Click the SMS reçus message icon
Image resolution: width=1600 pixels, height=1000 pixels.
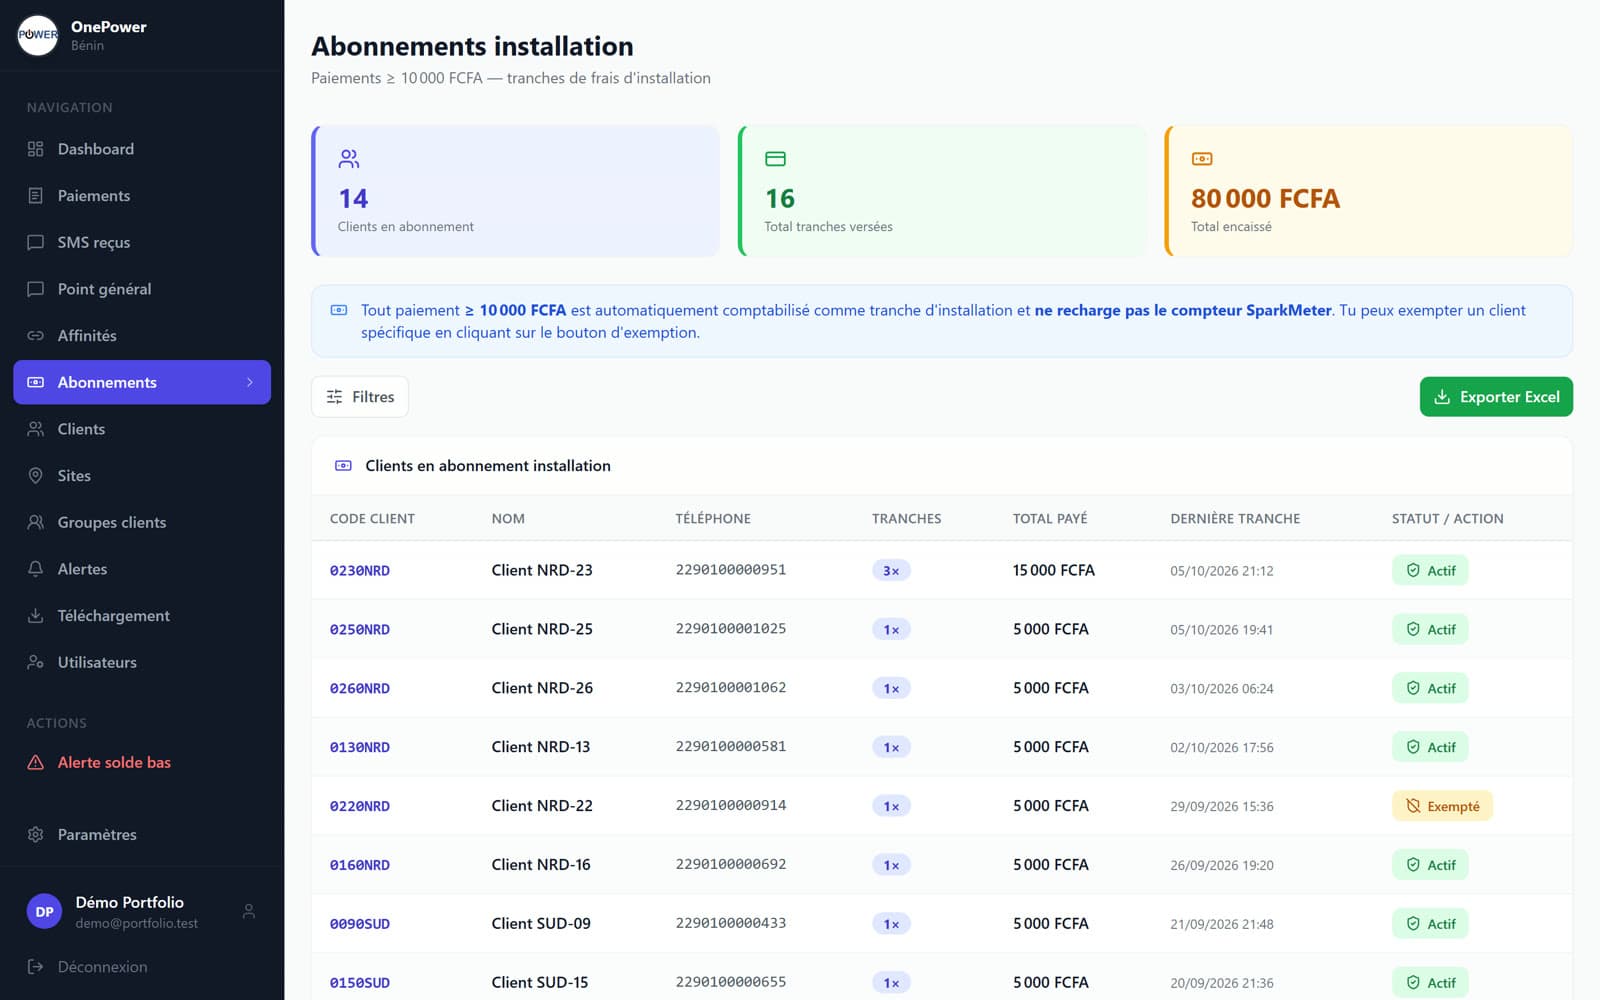coord(36,242)
